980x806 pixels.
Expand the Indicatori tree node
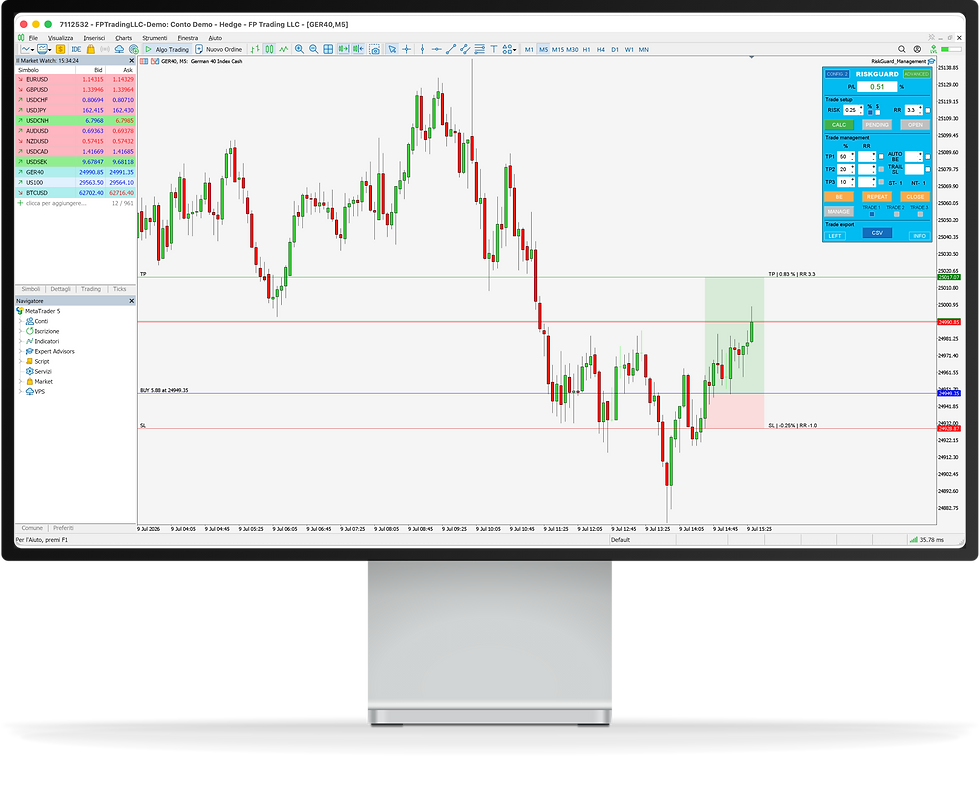click(21, 341)
